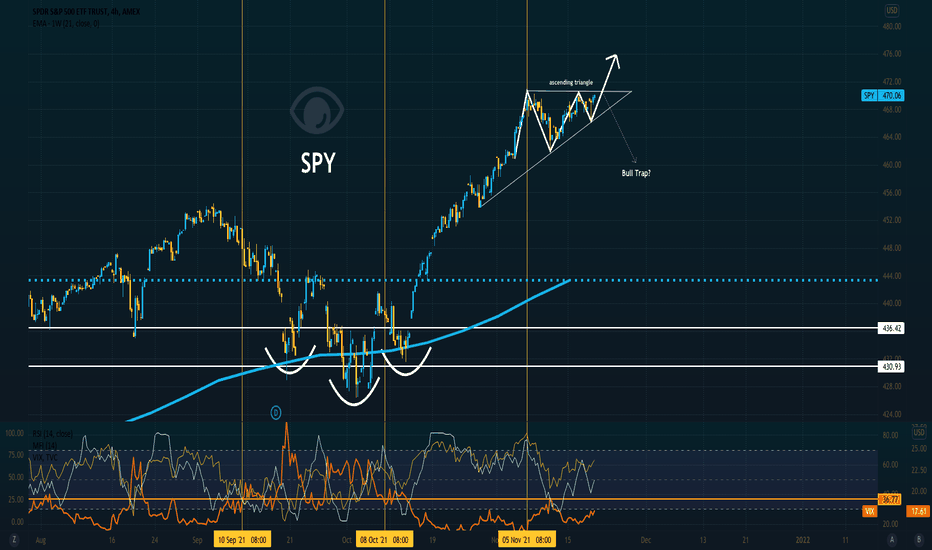932x550 pixels.
Task: Click the Dec label on the time axis
Action: [x=646, y=540]
